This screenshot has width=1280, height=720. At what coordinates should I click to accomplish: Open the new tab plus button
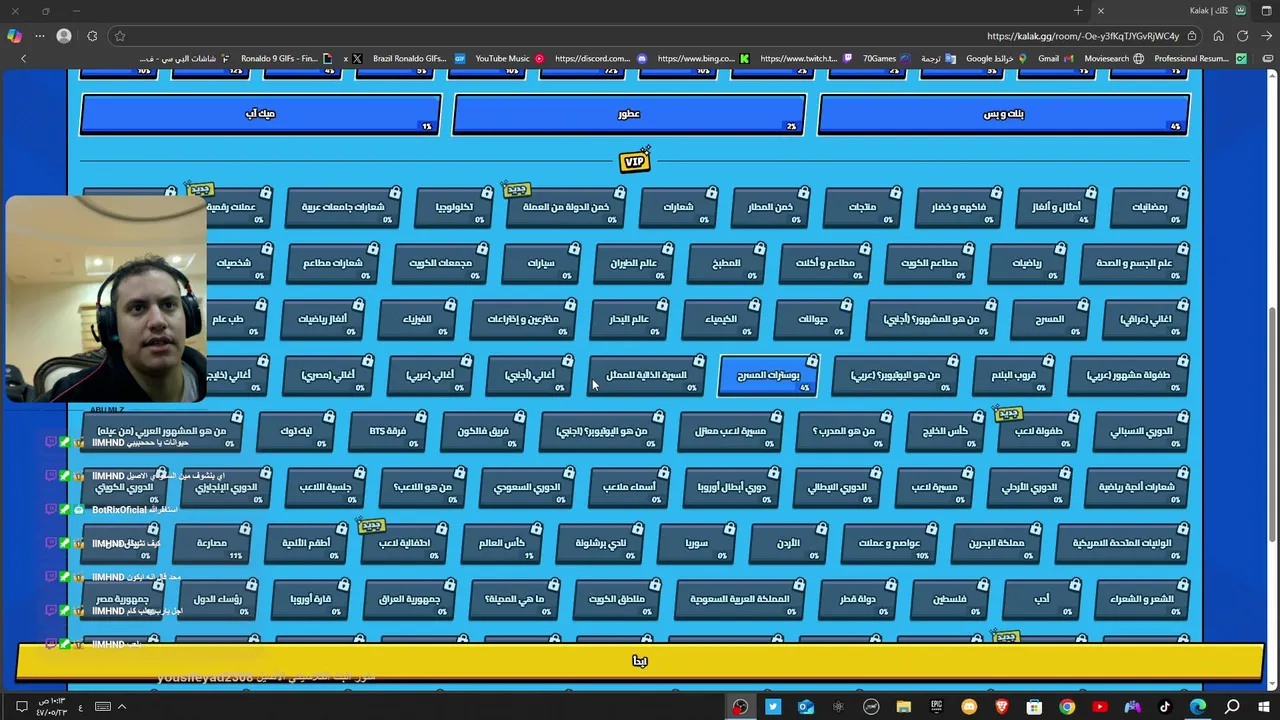click(1077, 10)
